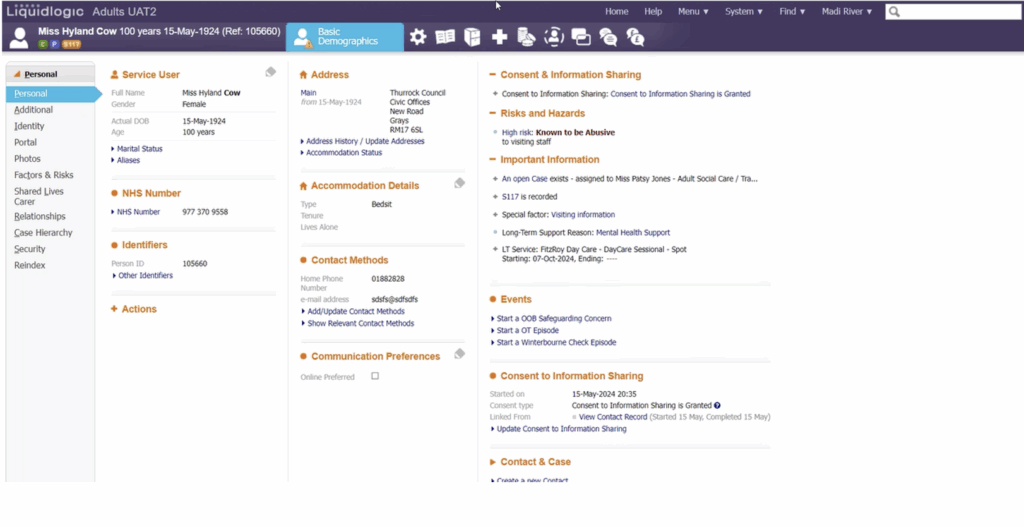Open the Find dropdown in the header
Image resolution: width=1024 pixels, height=527 pixels.
click(792, 12)
